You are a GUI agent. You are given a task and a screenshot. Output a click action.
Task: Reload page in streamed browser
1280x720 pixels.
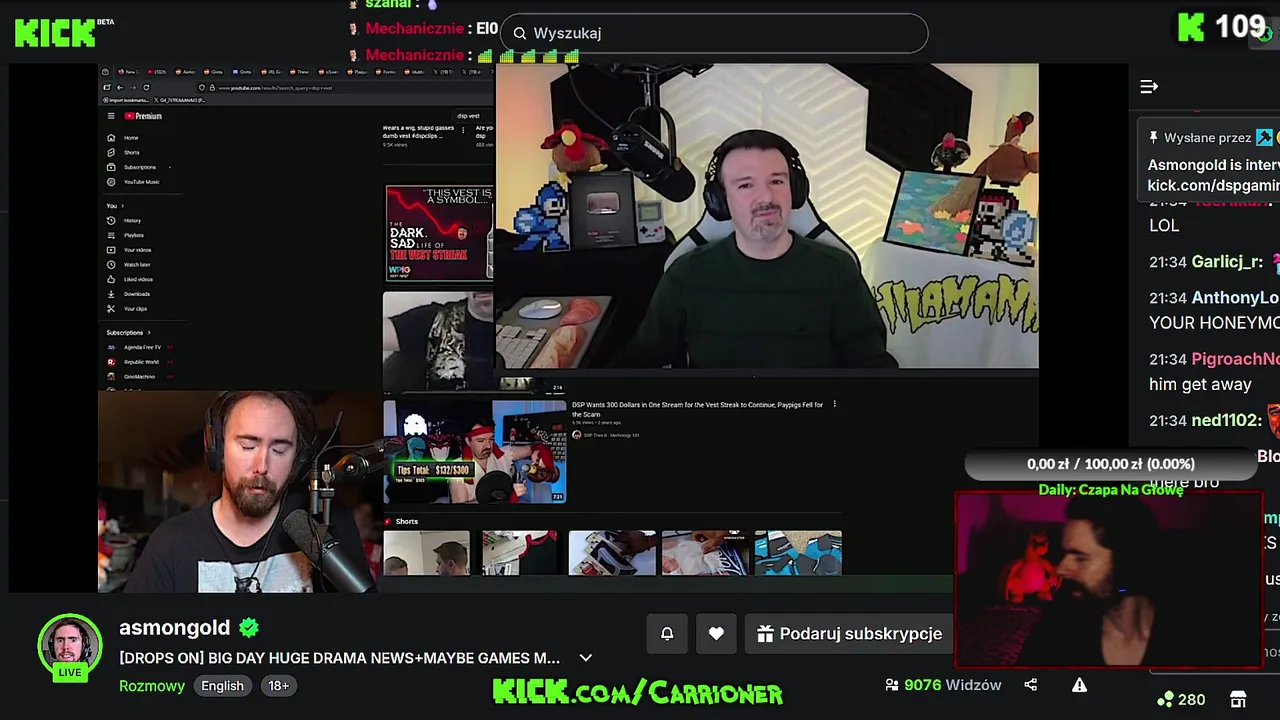pyautogui.click(x=146, y=88)
